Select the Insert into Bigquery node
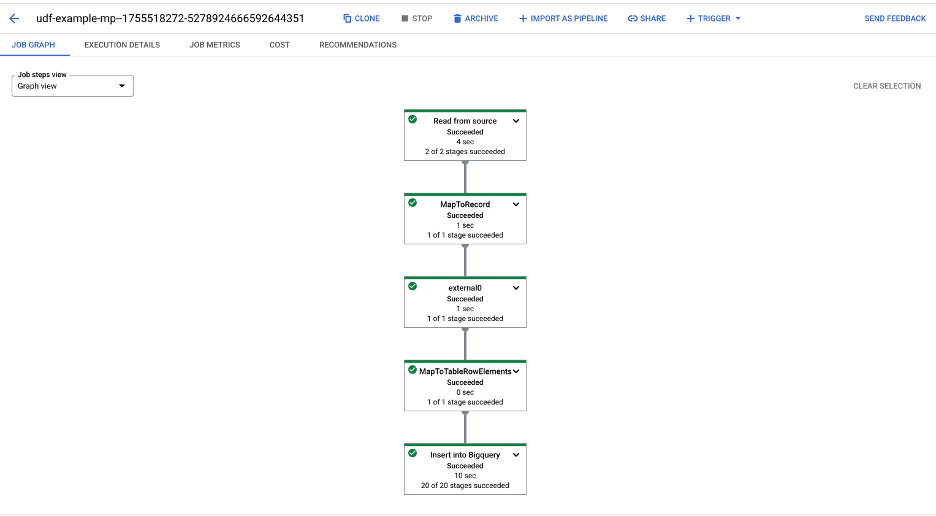The width and height of the screenshot is (936, 516). [x=465, y=470]
